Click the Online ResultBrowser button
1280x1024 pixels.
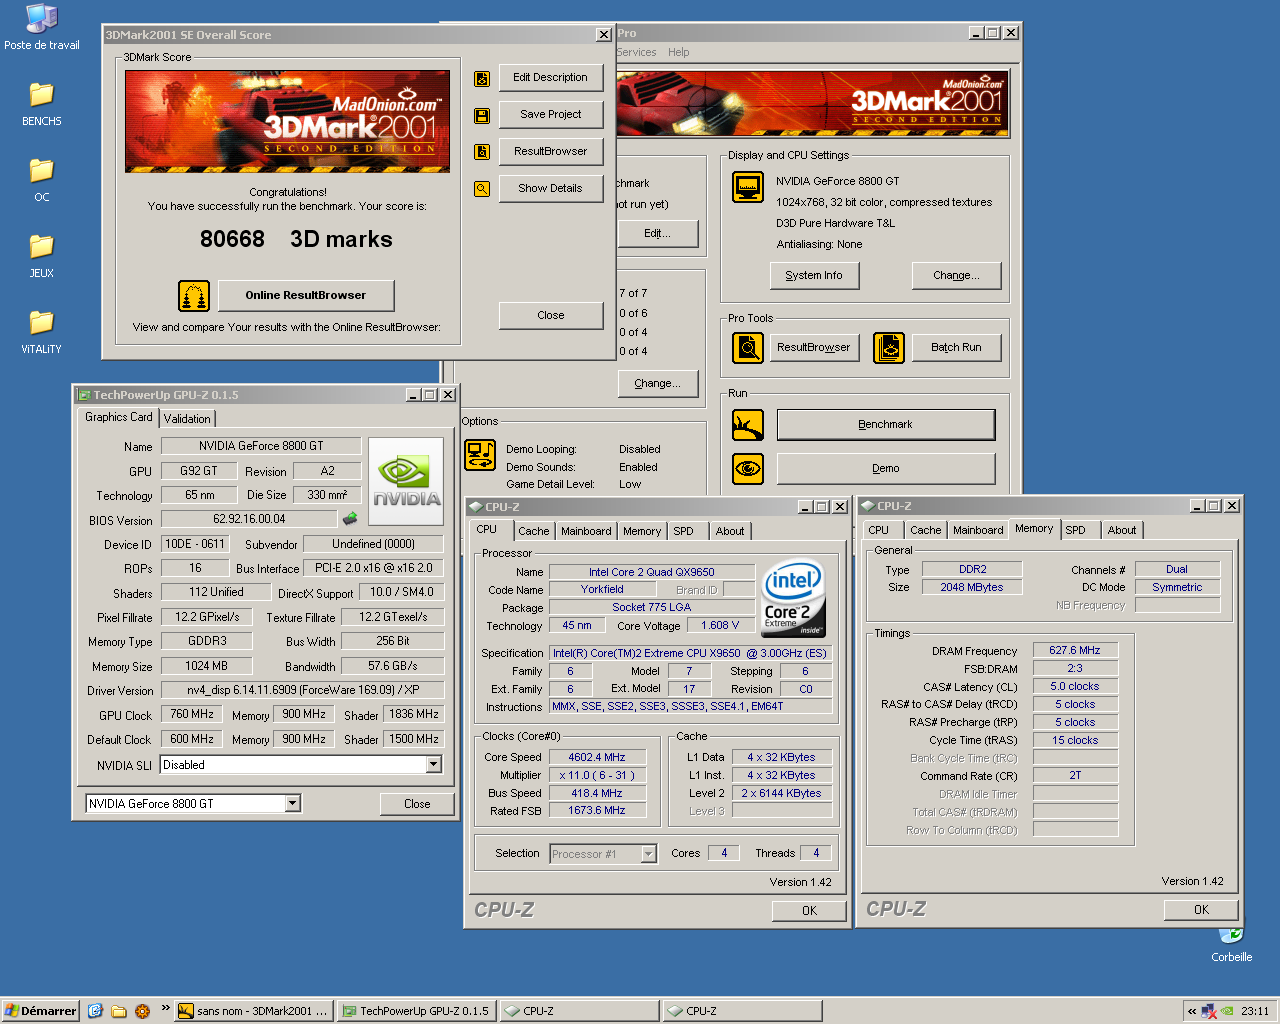[305, 296]
